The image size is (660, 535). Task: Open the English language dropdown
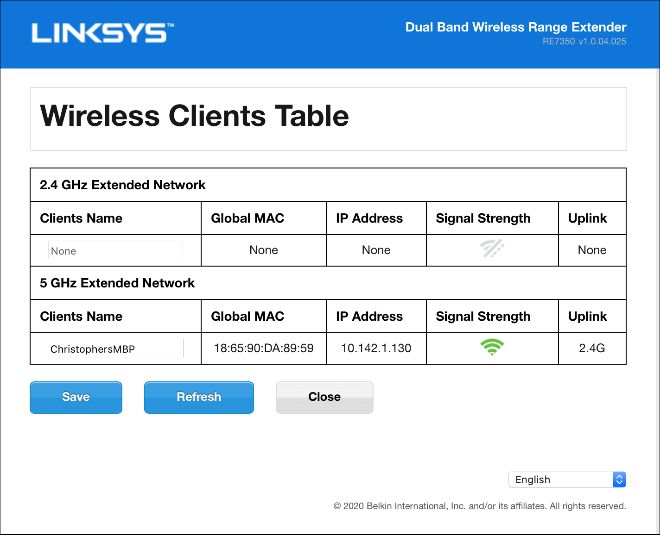coord(567,479)
